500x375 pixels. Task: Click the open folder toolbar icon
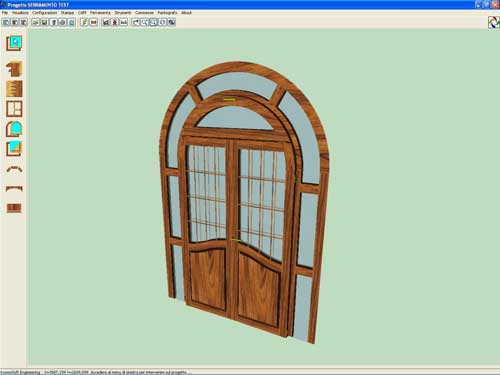[x=36, y=22]
